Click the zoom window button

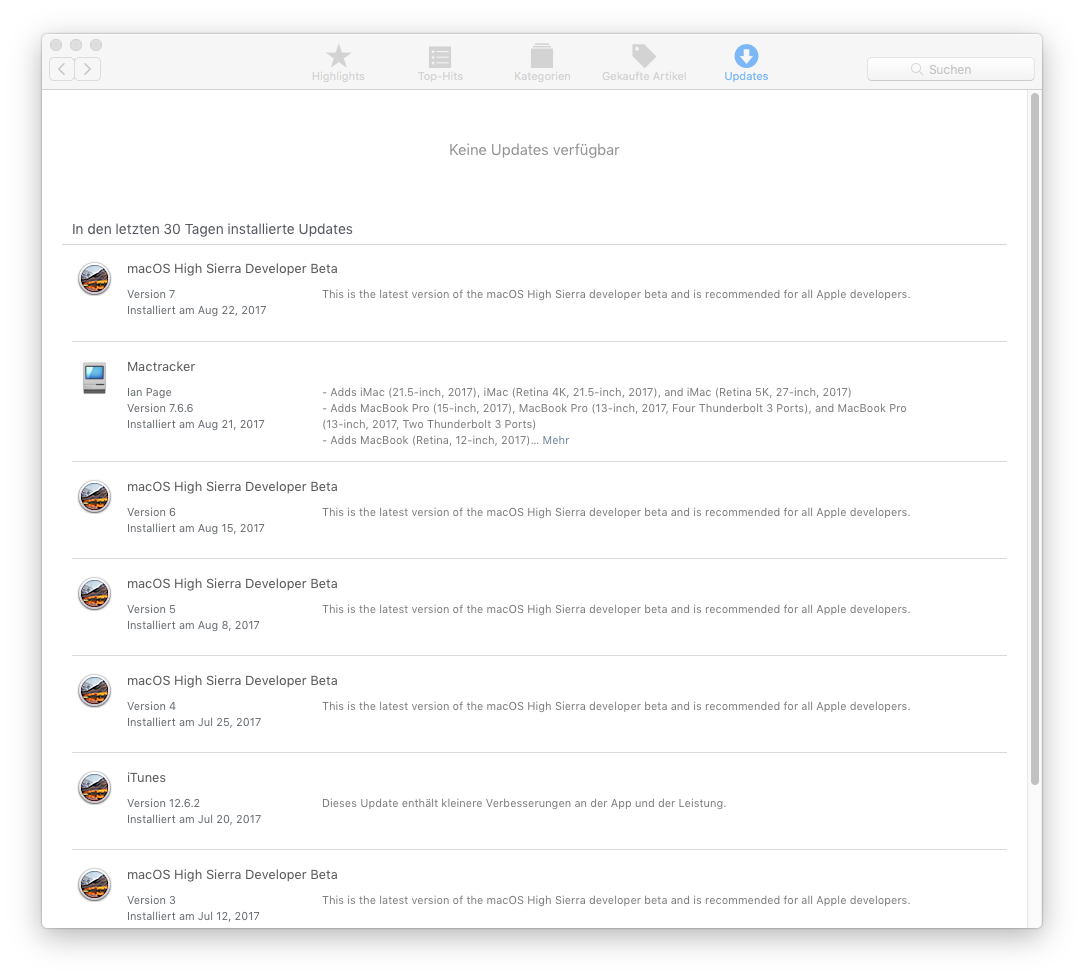(x=96, y=45)
